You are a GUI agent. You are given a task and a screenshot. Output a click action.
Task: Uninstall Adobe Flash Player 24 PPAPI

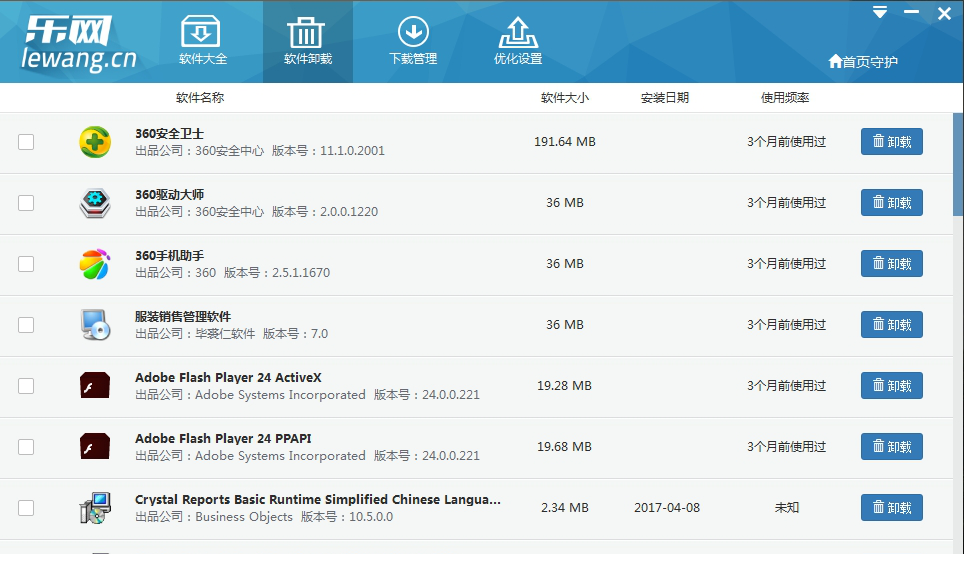(x=891, y=447)
